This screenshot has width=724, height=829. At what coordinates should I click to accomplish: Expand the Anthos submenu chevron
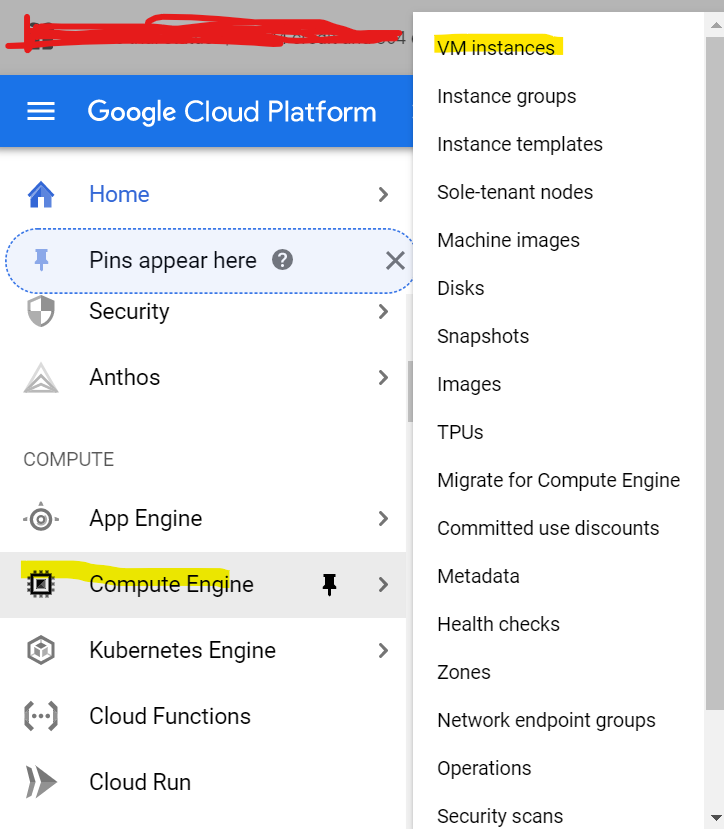pos(383,377)
